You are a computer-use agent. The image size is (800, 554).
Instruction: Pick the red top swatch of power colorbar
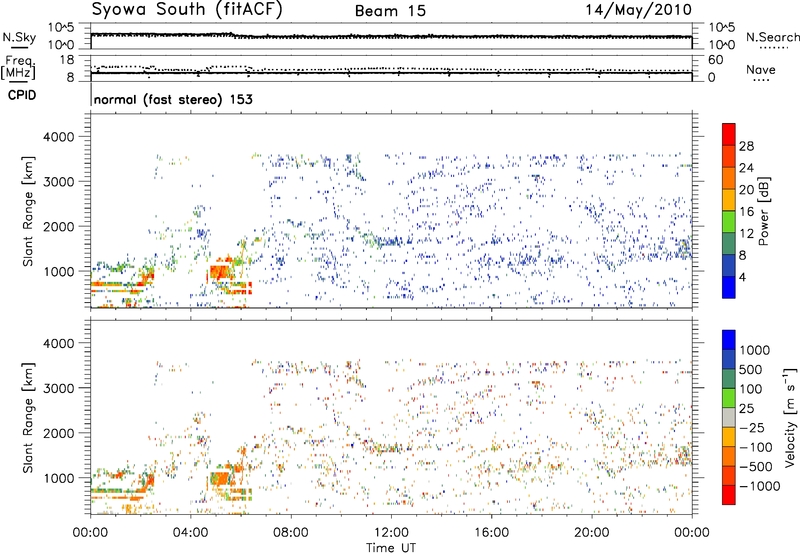pos(729,134)
